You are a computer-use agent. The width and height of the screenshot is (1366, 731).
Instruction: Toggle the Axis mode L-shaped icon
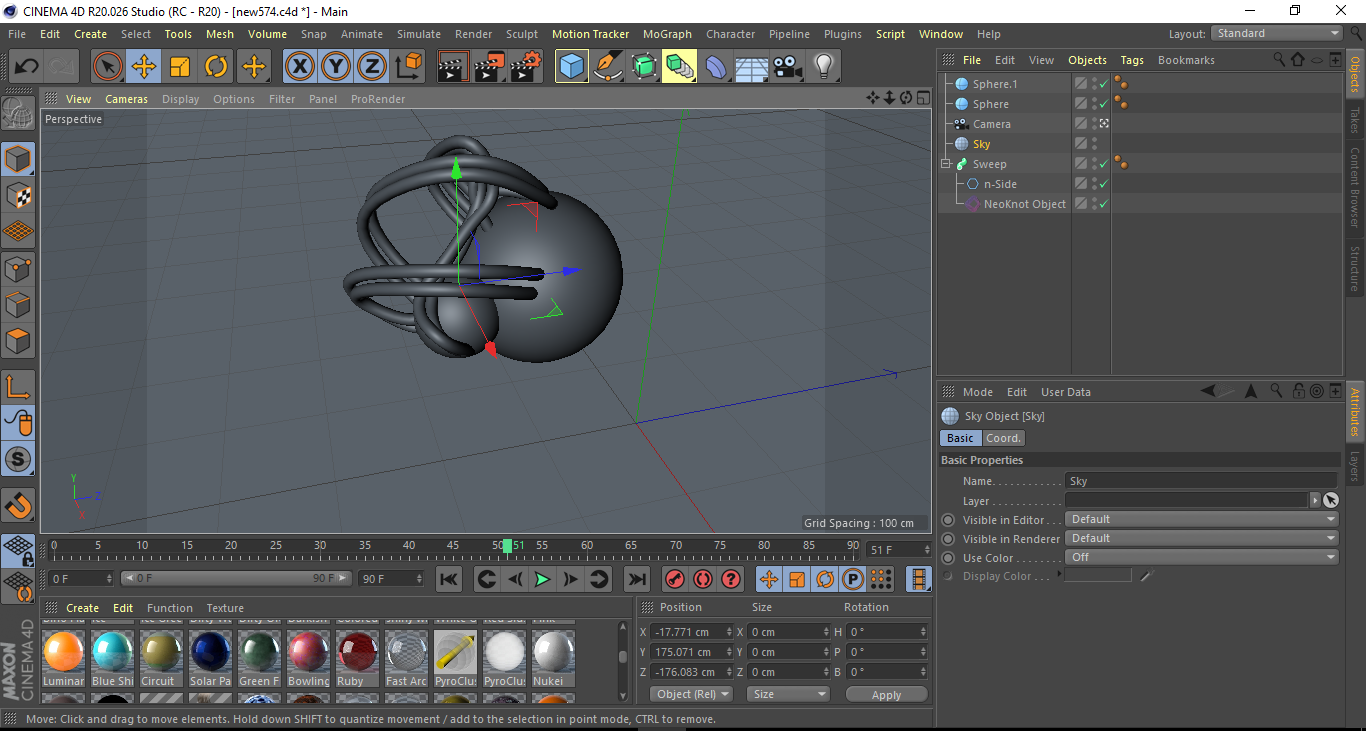click(18, 387)
